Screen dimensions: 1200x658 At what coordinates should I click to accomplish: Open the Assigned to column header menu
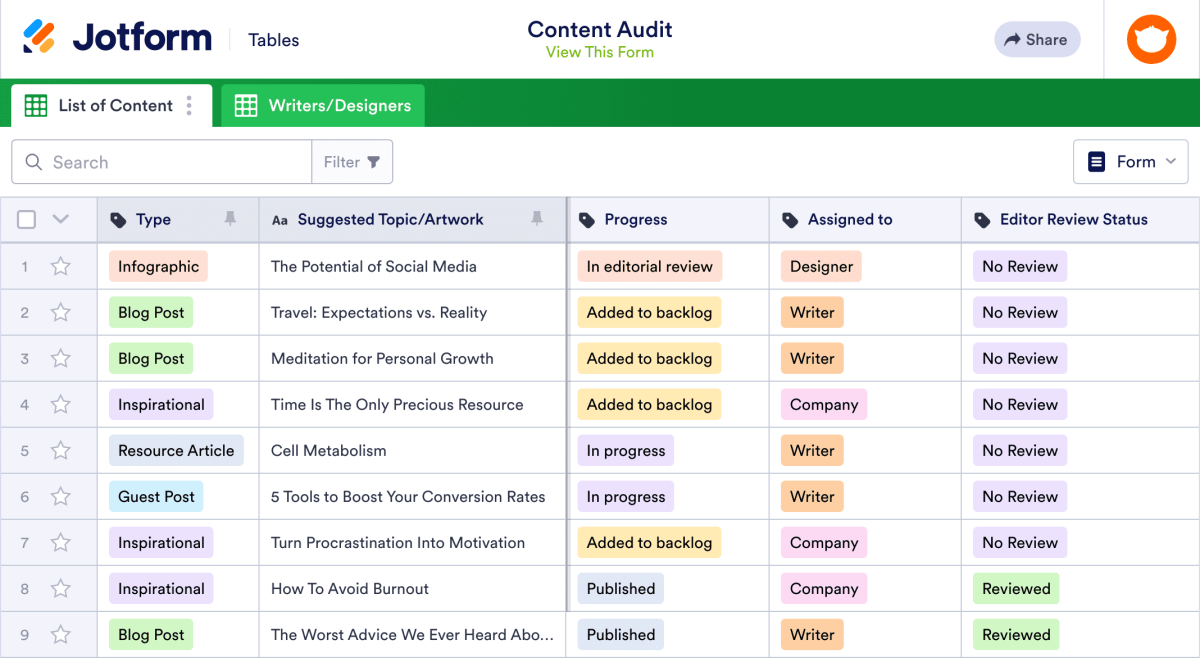pos(850,220)
